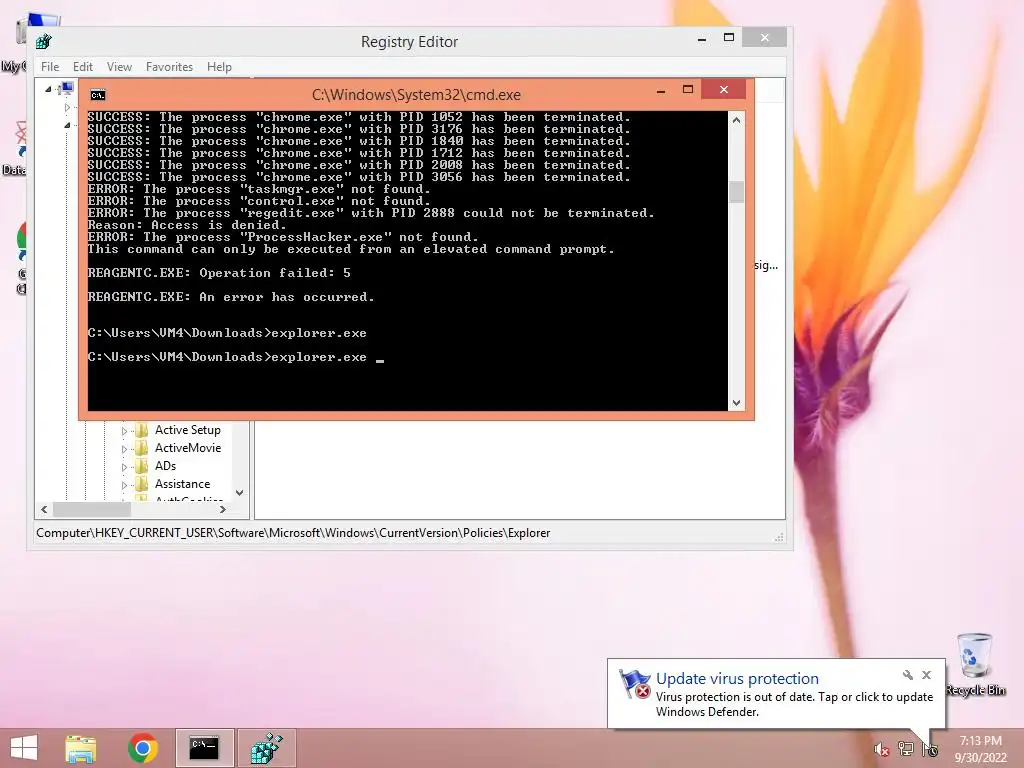Expand the ActiveMovie registry key
This screenshot has height=768, width=1024.
[x=124, y=449]
